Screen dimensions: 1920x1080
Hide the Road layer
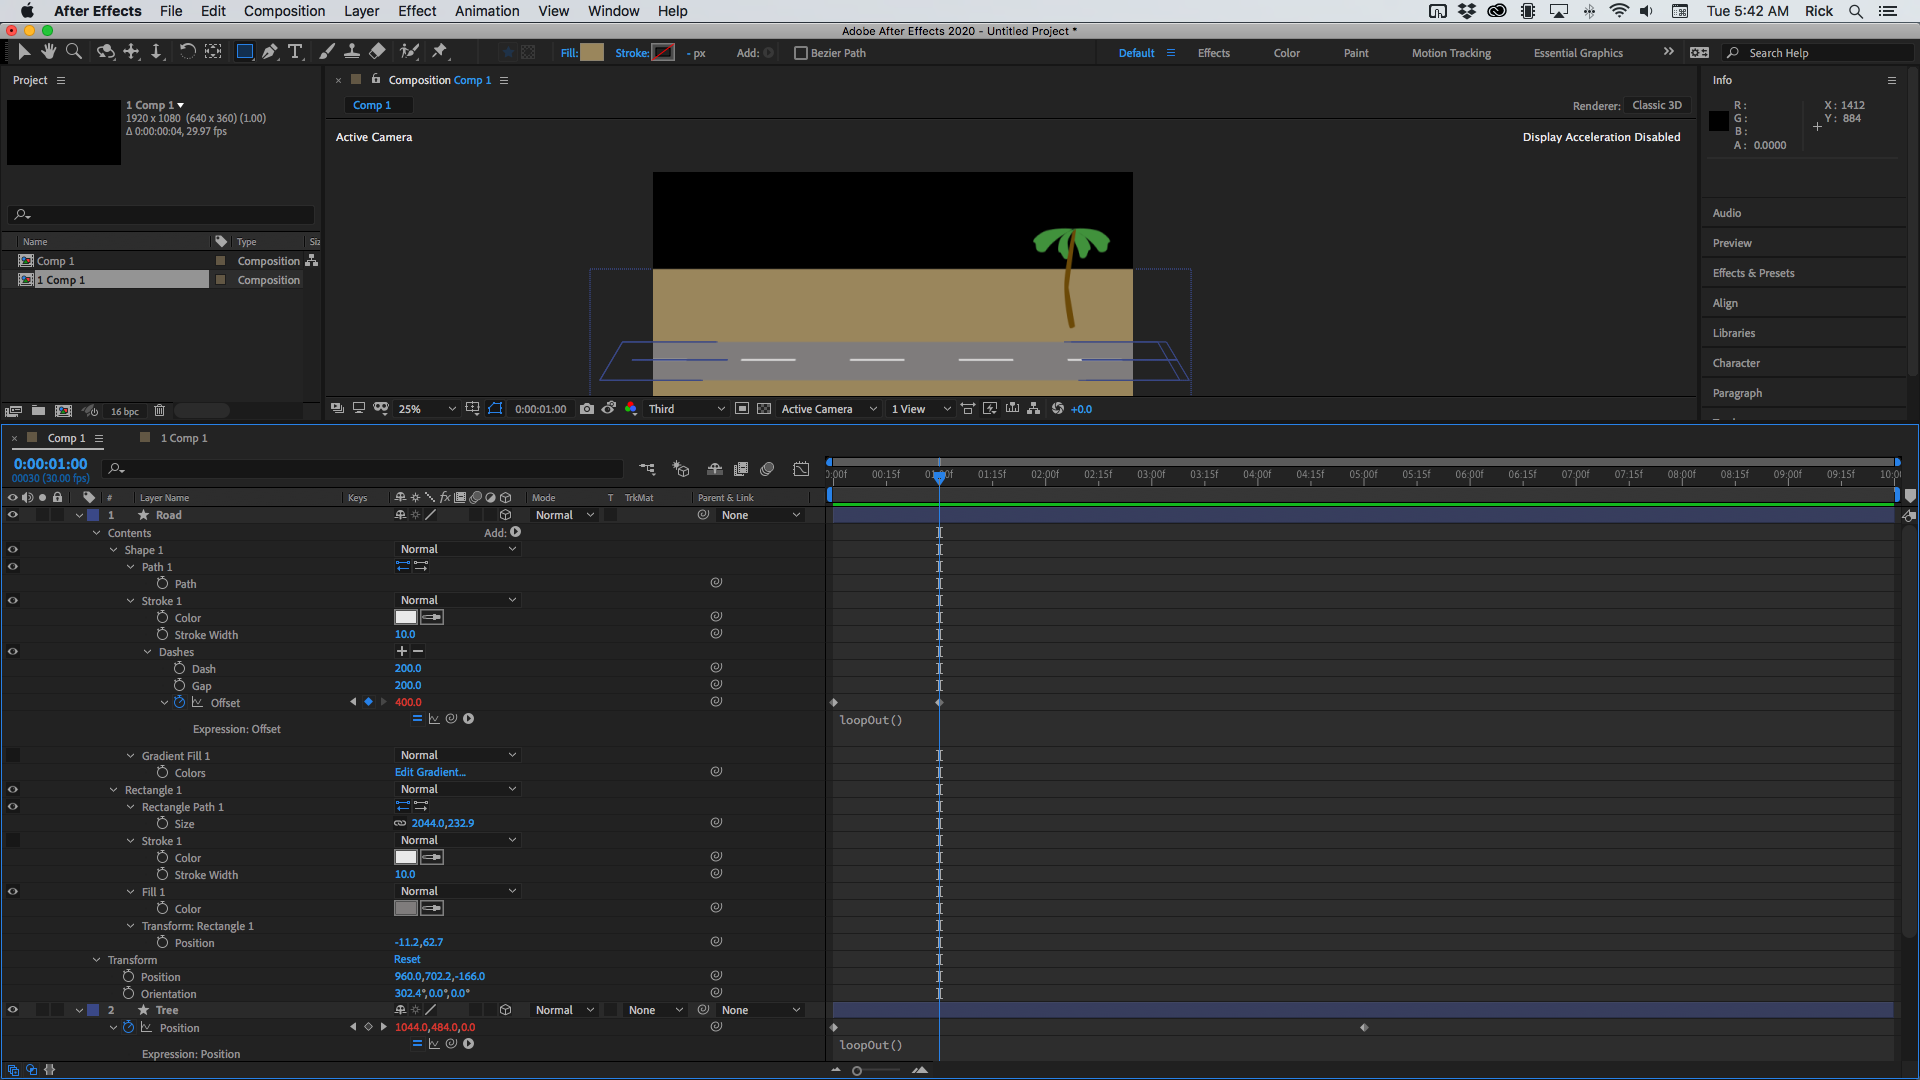tap(13, 514)
